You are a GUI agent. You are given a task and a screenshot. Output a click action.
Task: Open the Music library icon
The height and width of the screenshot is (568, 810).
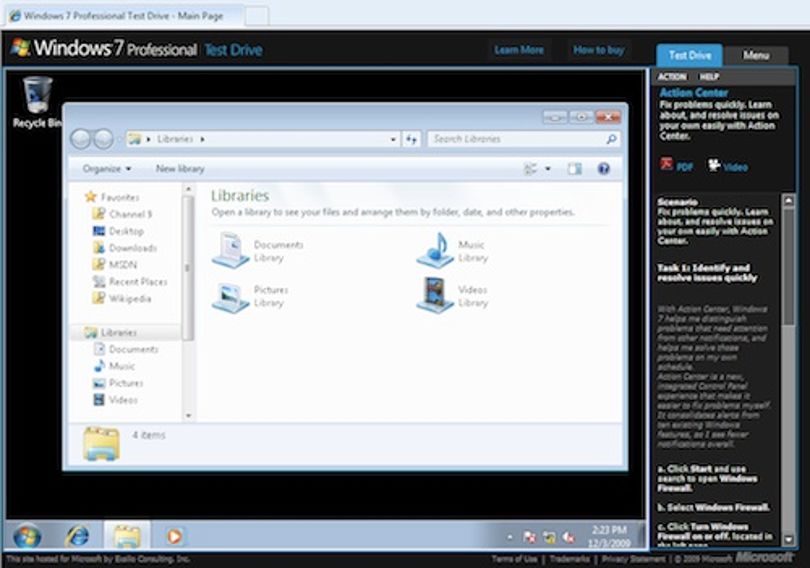(x=435, y=250)
